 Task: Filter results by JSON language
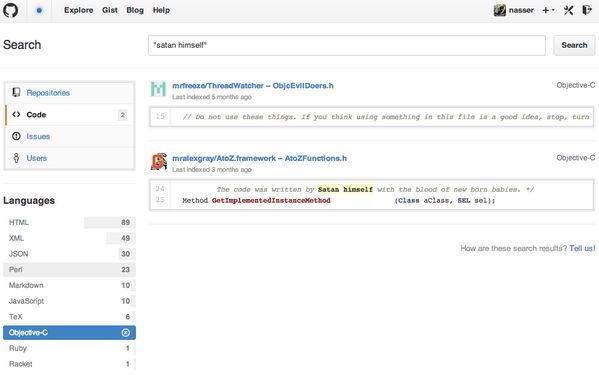pos(70,254)
